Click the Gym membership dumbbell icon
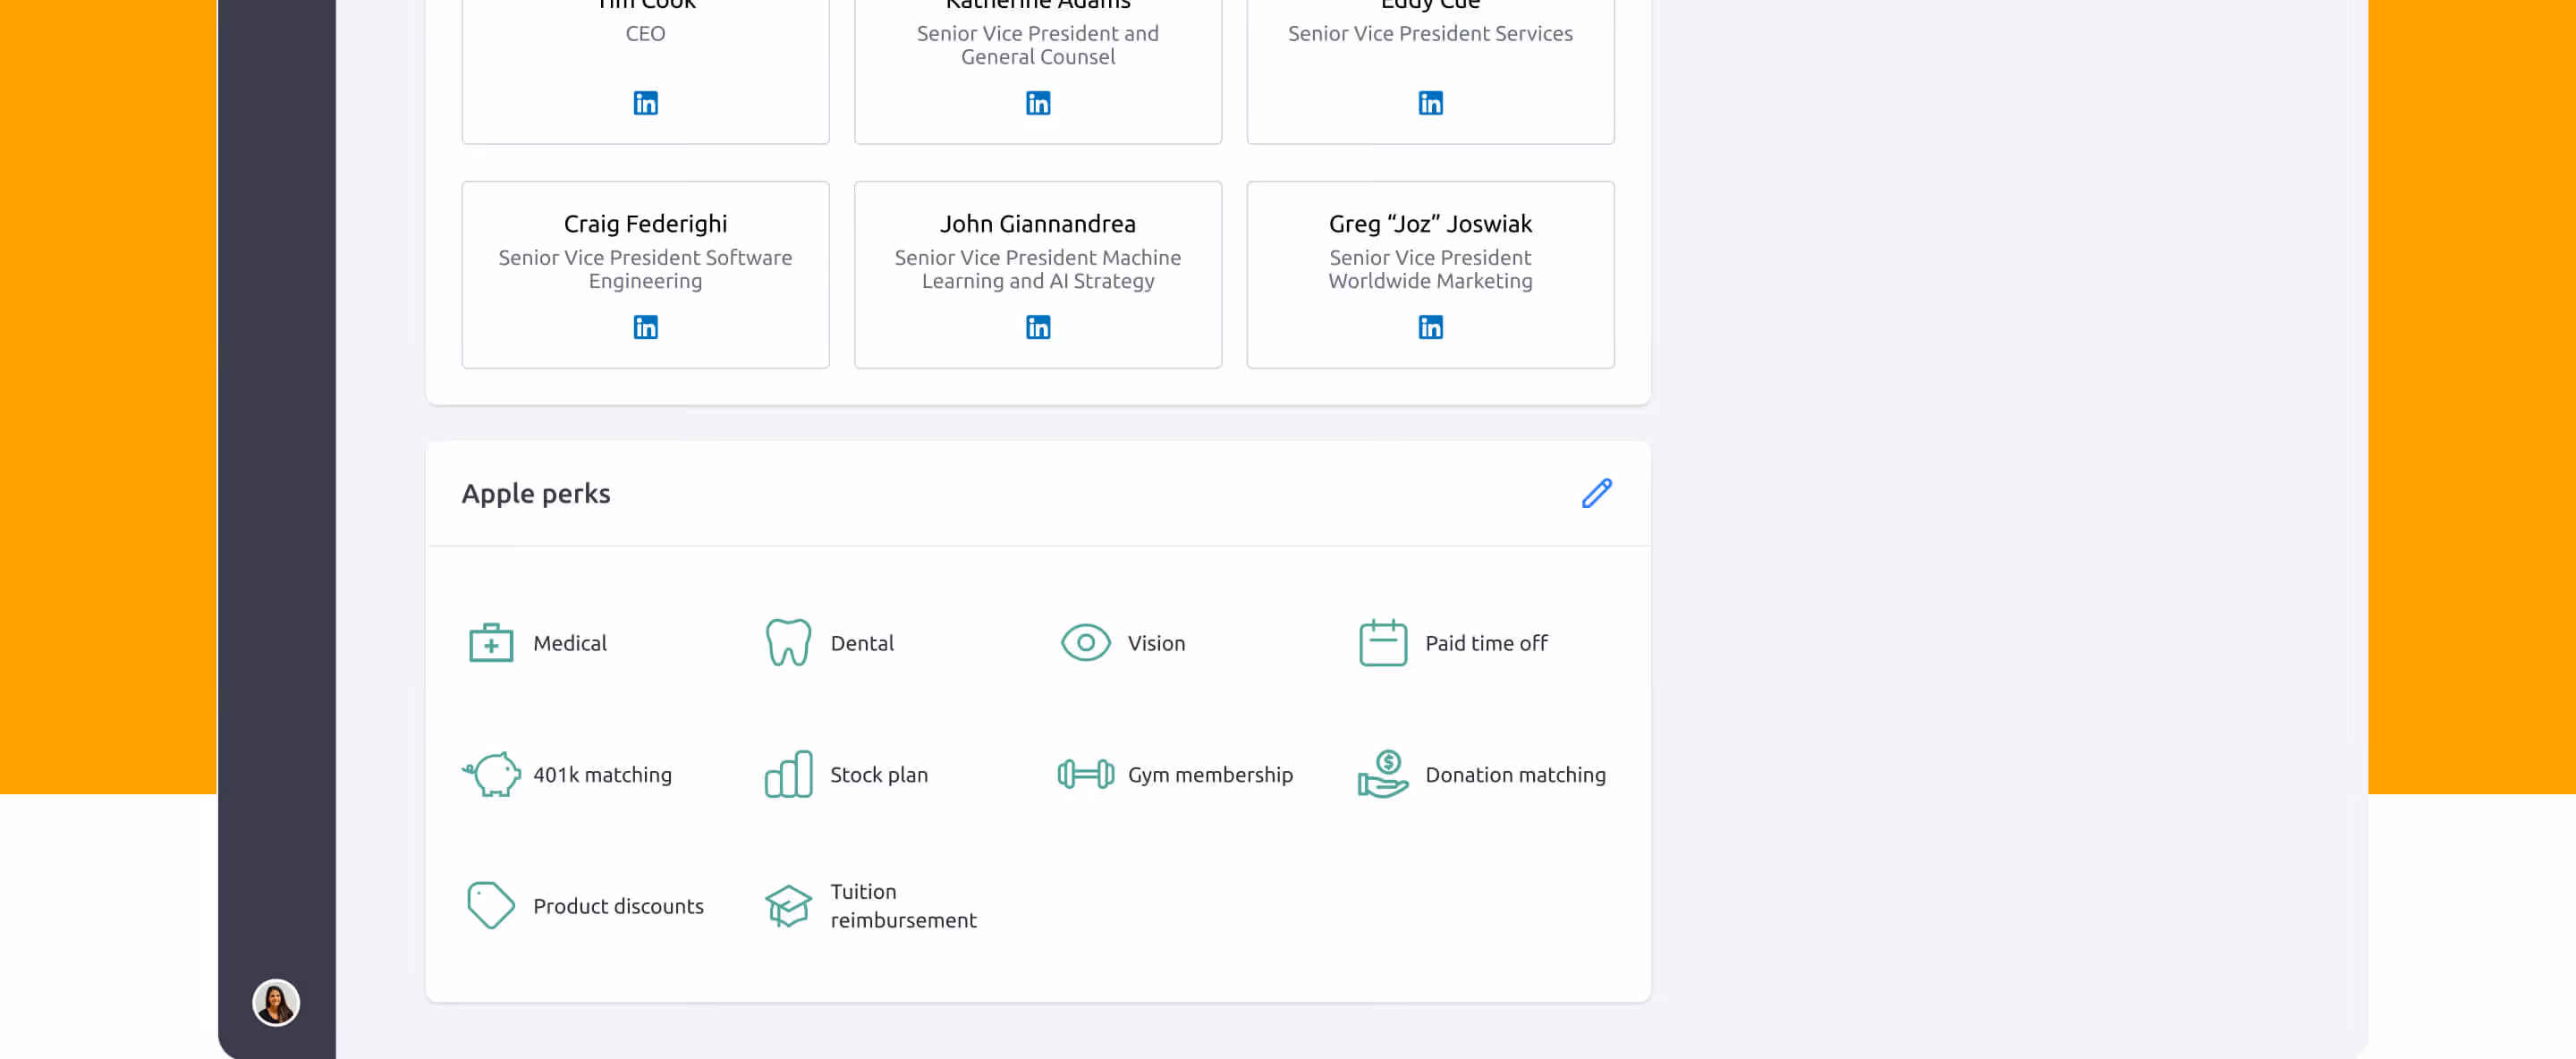Screen dimensions: 2576x1059 point(1085,774)
